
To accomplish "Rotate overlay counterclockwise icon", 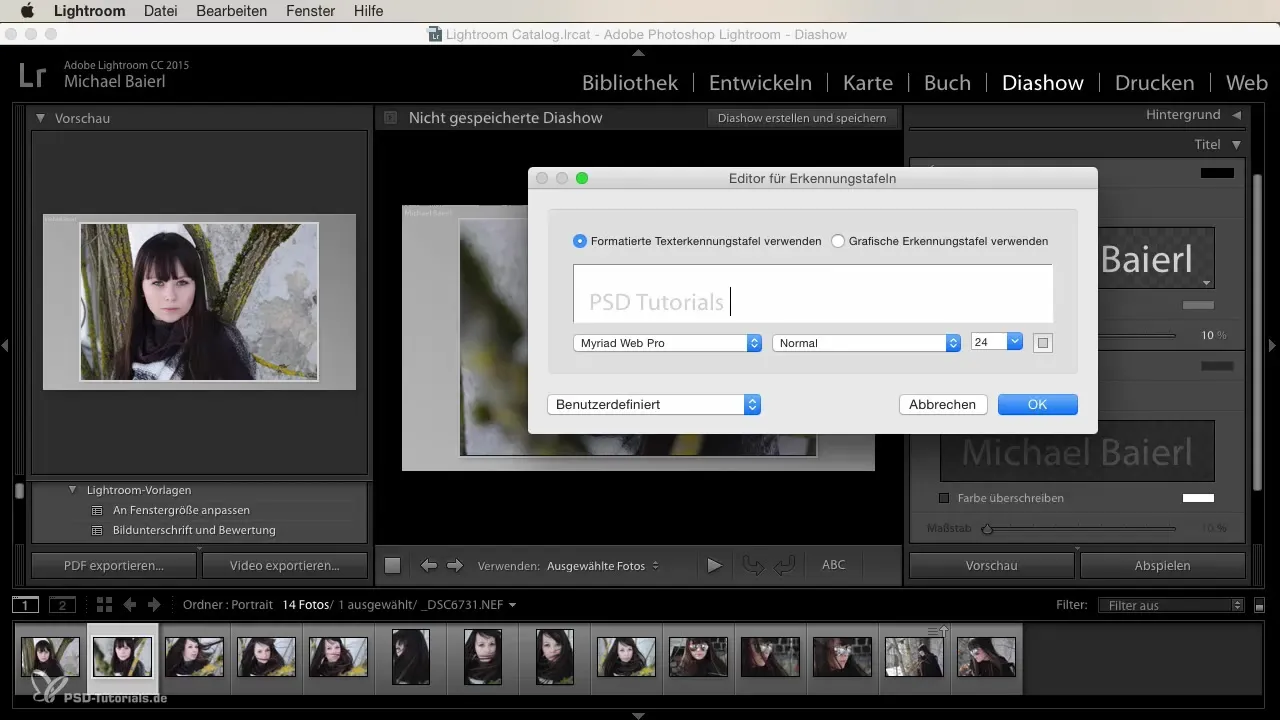I will [752, 565].
